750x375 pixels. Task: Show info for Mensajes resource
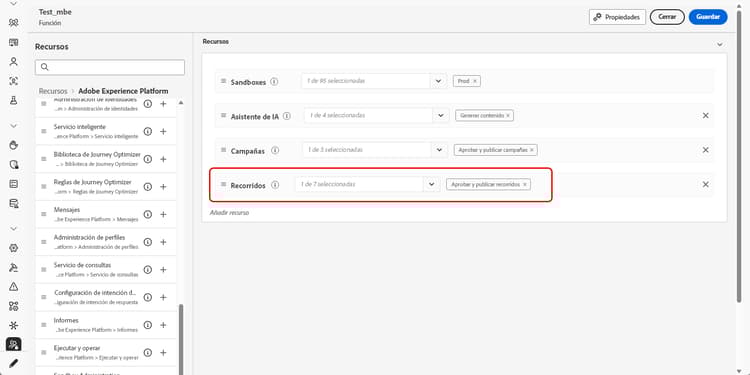148,214
